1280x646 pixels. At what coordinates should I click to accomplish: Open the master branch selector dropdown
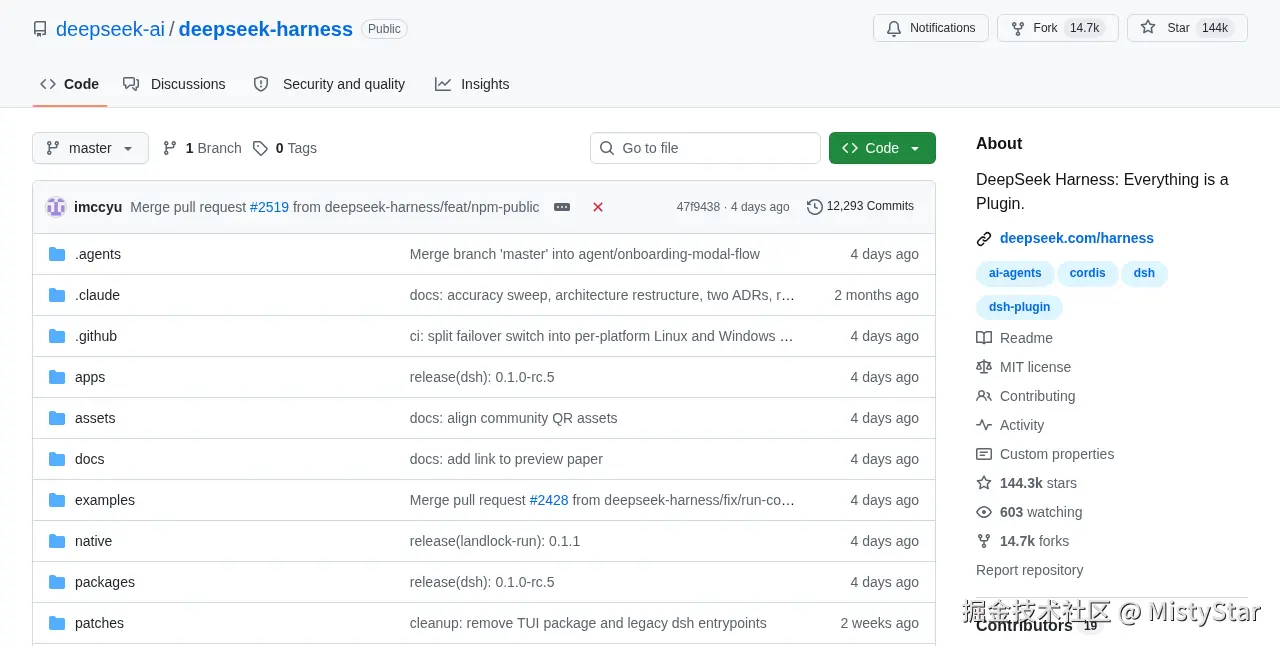(90, 148)
